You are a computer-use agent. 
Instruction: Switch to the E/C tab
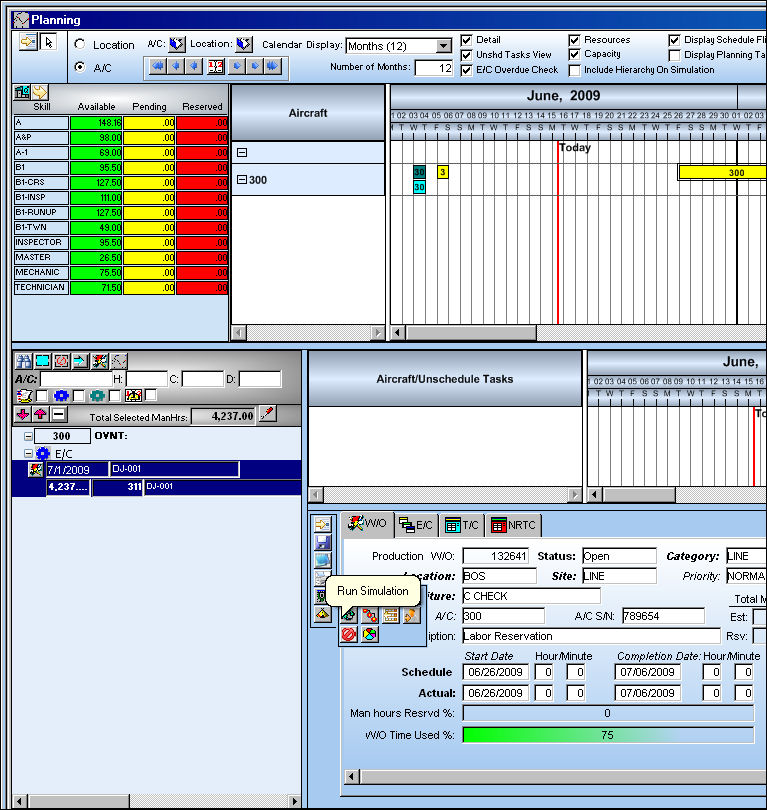coord(417,525)
